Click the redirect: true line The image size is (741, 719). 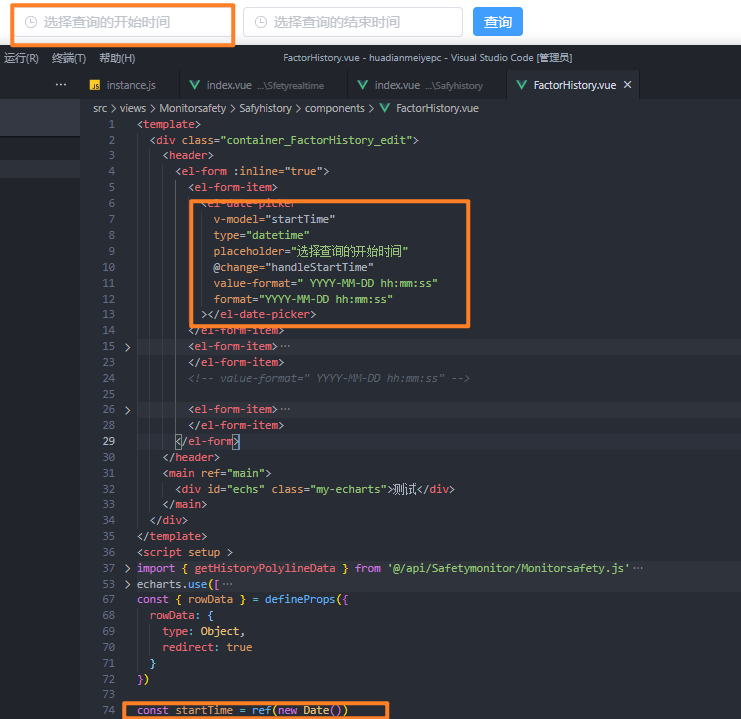207,647
